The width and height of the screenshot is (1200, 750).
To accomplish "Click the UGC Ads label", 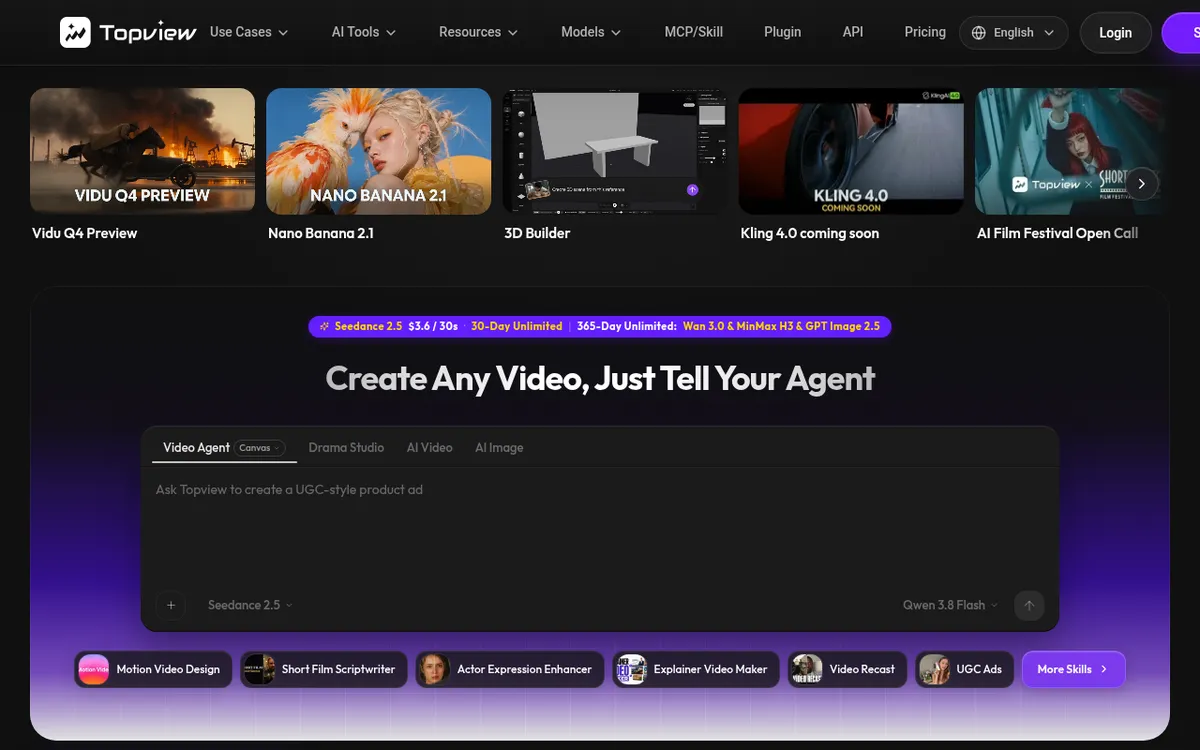I will coord(979,669).
